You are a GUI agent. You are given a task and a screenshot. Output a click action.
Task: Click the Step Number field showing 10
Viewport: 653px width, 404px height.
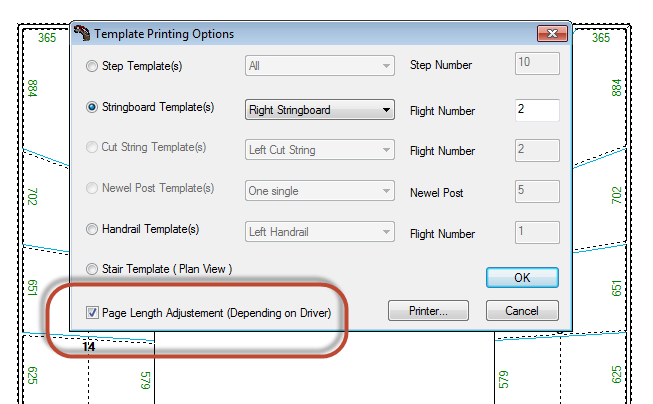point(537,63)
